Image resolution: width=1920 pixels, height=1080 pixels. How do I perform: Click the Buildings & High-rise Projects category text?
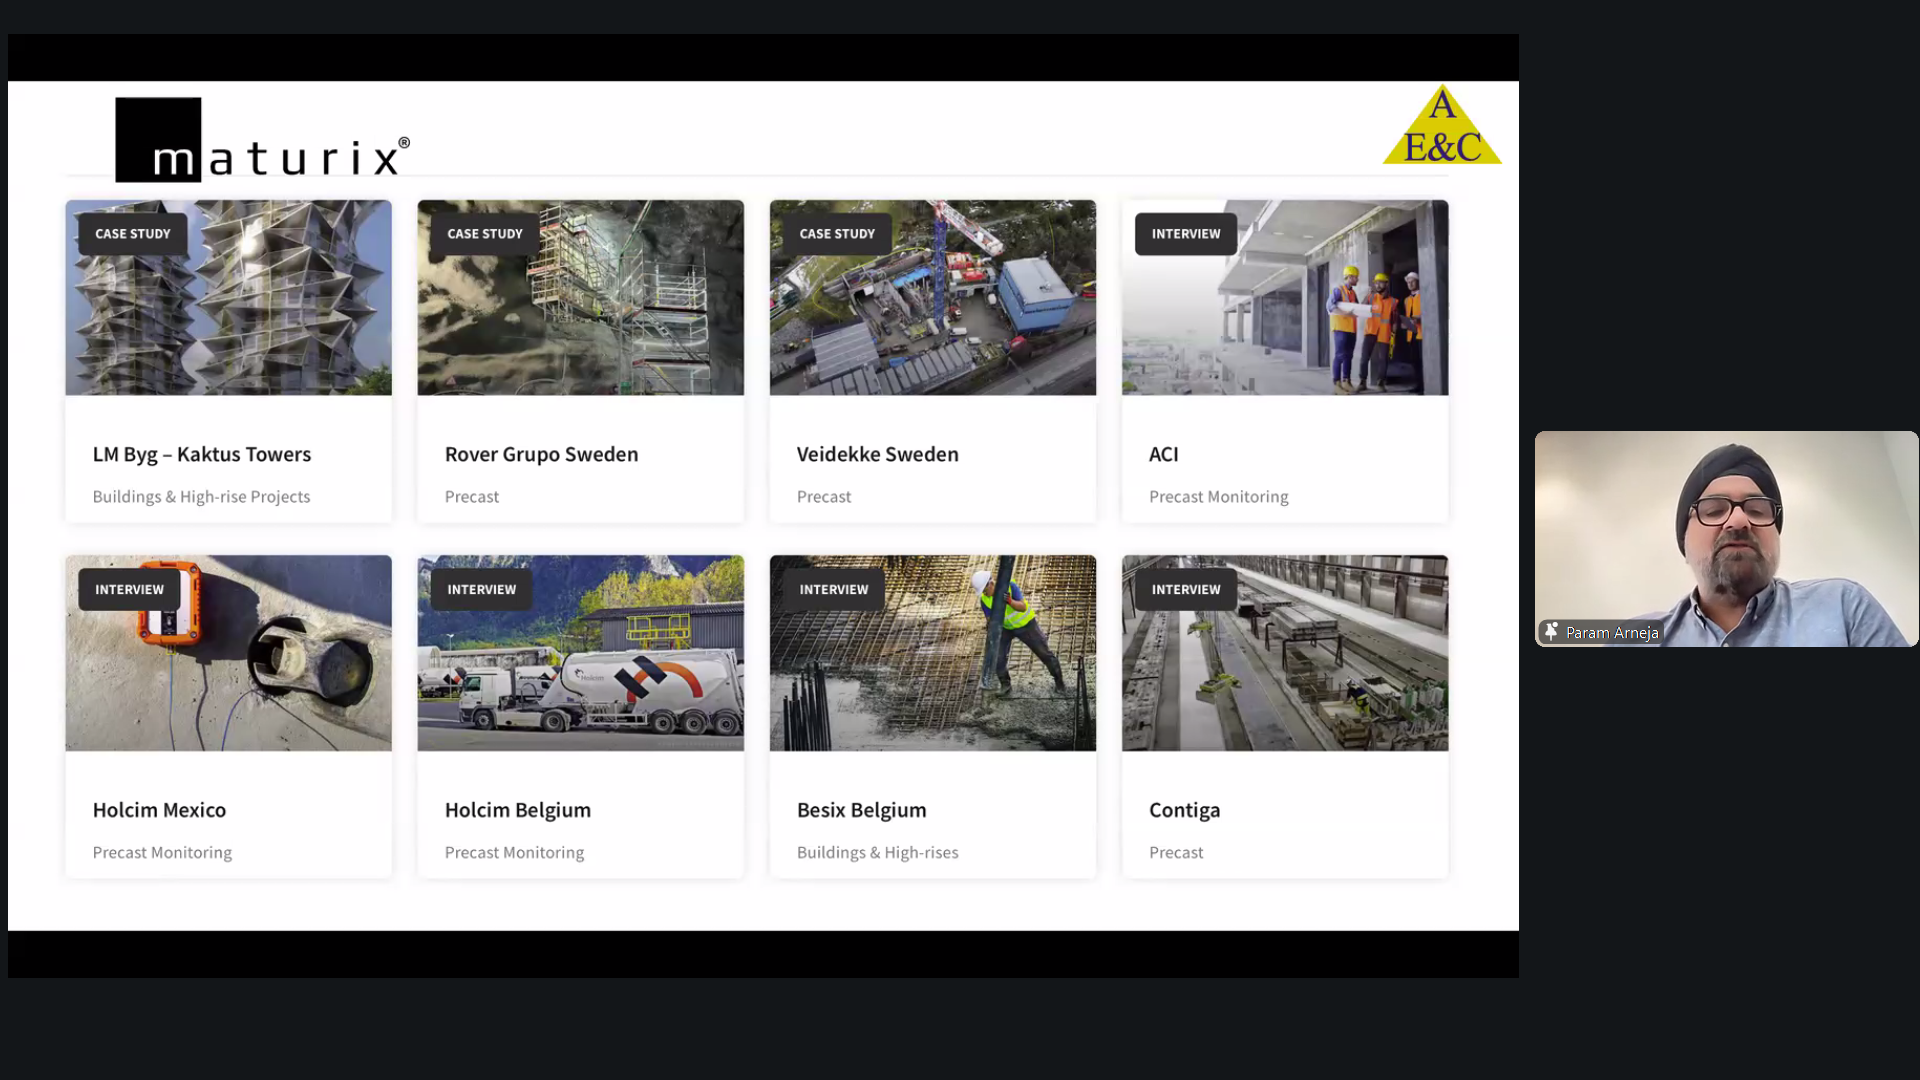coord(201,497)
